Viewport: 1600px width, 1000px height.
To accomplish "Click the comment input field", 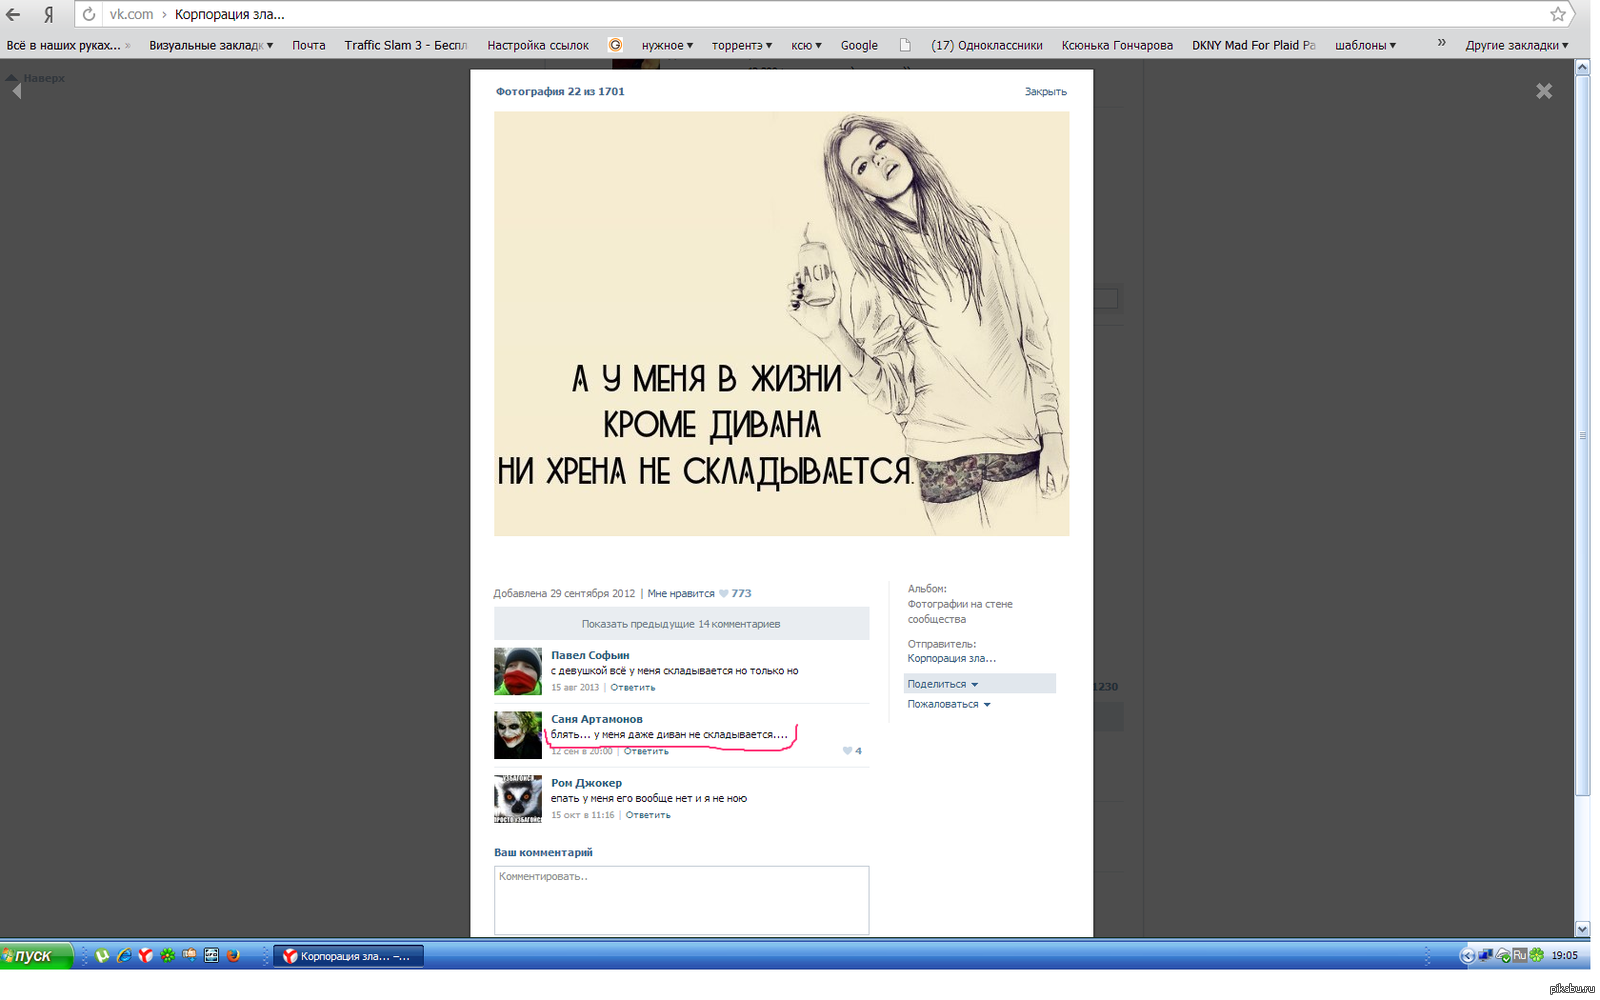I will click(x=681, y=900).
